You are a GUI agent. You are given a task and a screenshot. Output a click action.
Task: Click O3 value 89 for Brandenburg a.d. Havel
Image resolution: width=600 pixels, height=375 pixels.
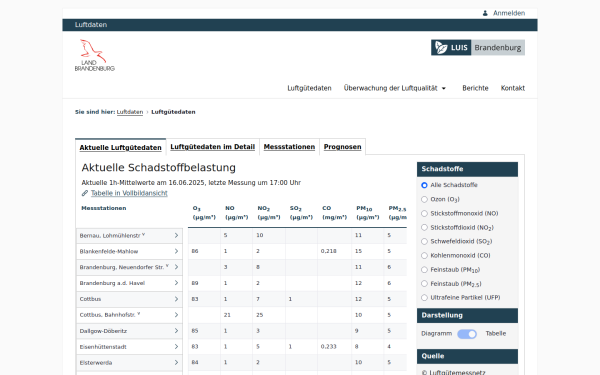point(195,283)
